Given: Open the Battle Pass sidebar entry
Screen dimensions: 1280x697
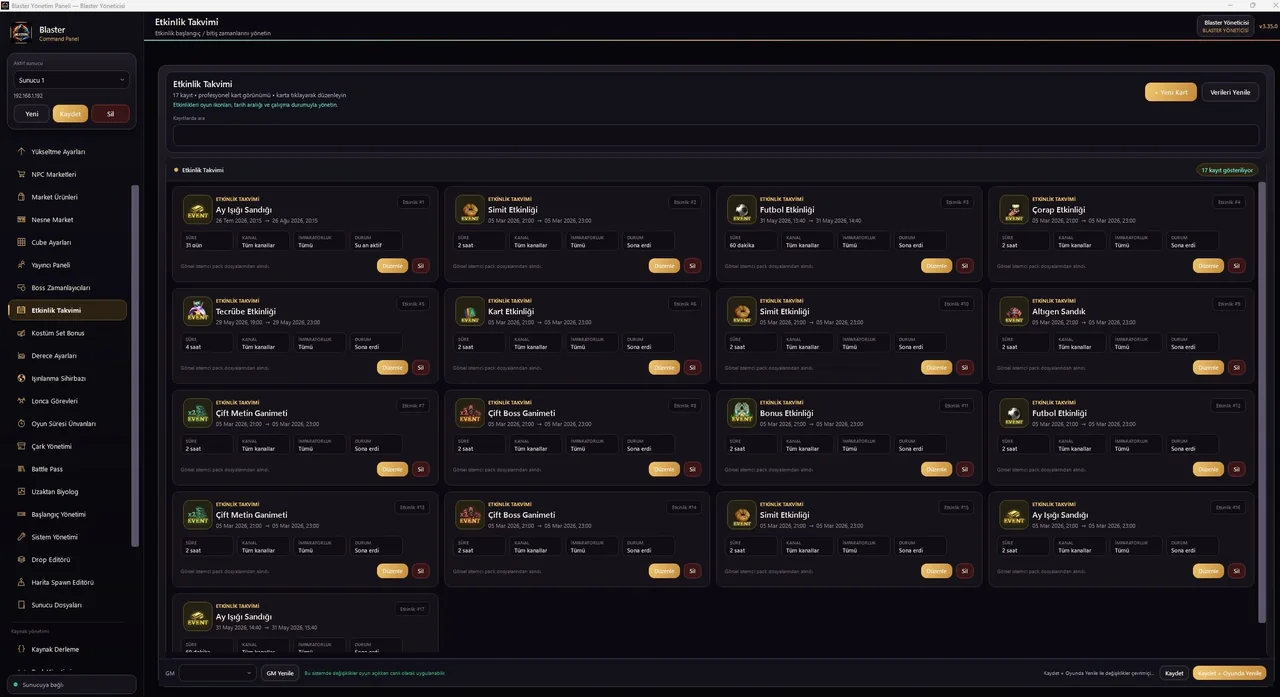Looking at the screenshot, I should pos(67,469).
